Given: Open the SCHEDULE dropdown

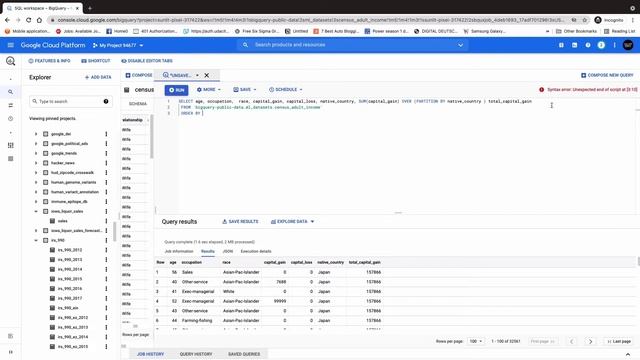Looking at the screenshot, I should coord(286,89).
